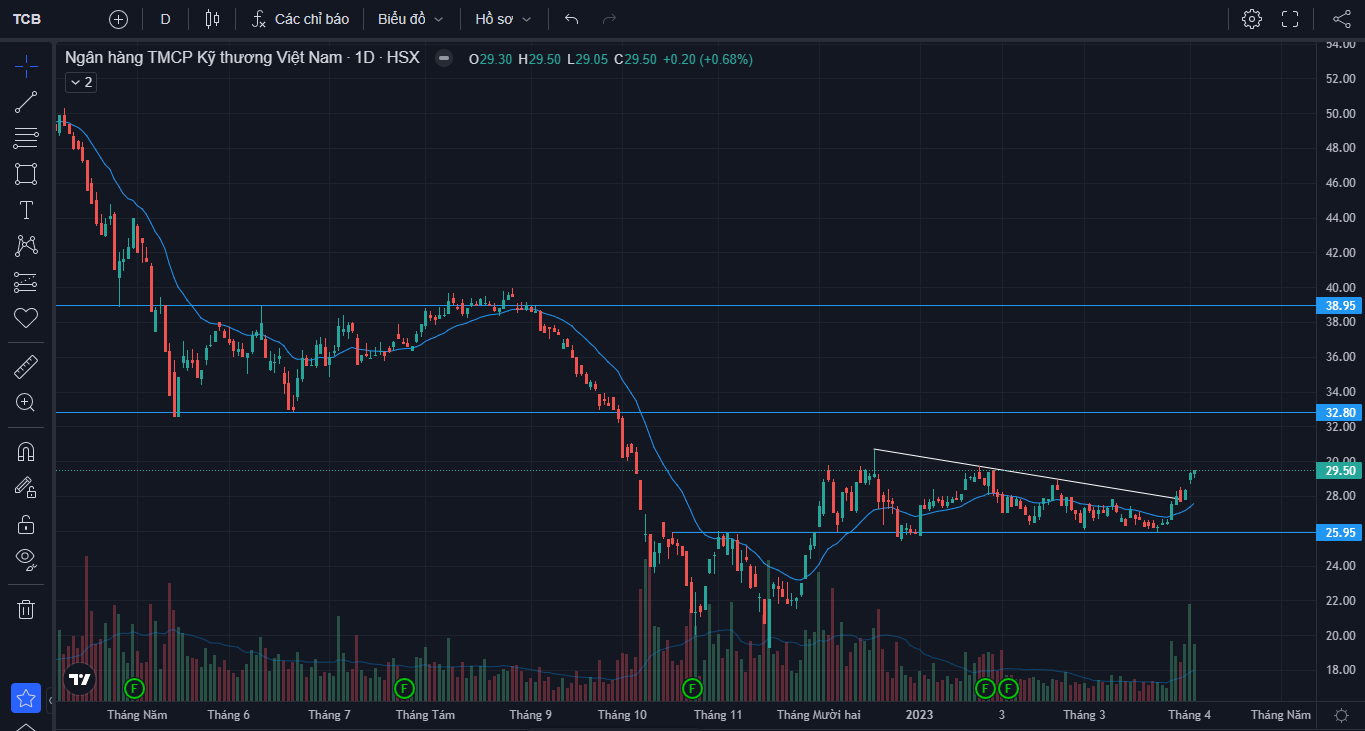Open the chart patterns tool
Screen dimensions: 1365x731
26,246
